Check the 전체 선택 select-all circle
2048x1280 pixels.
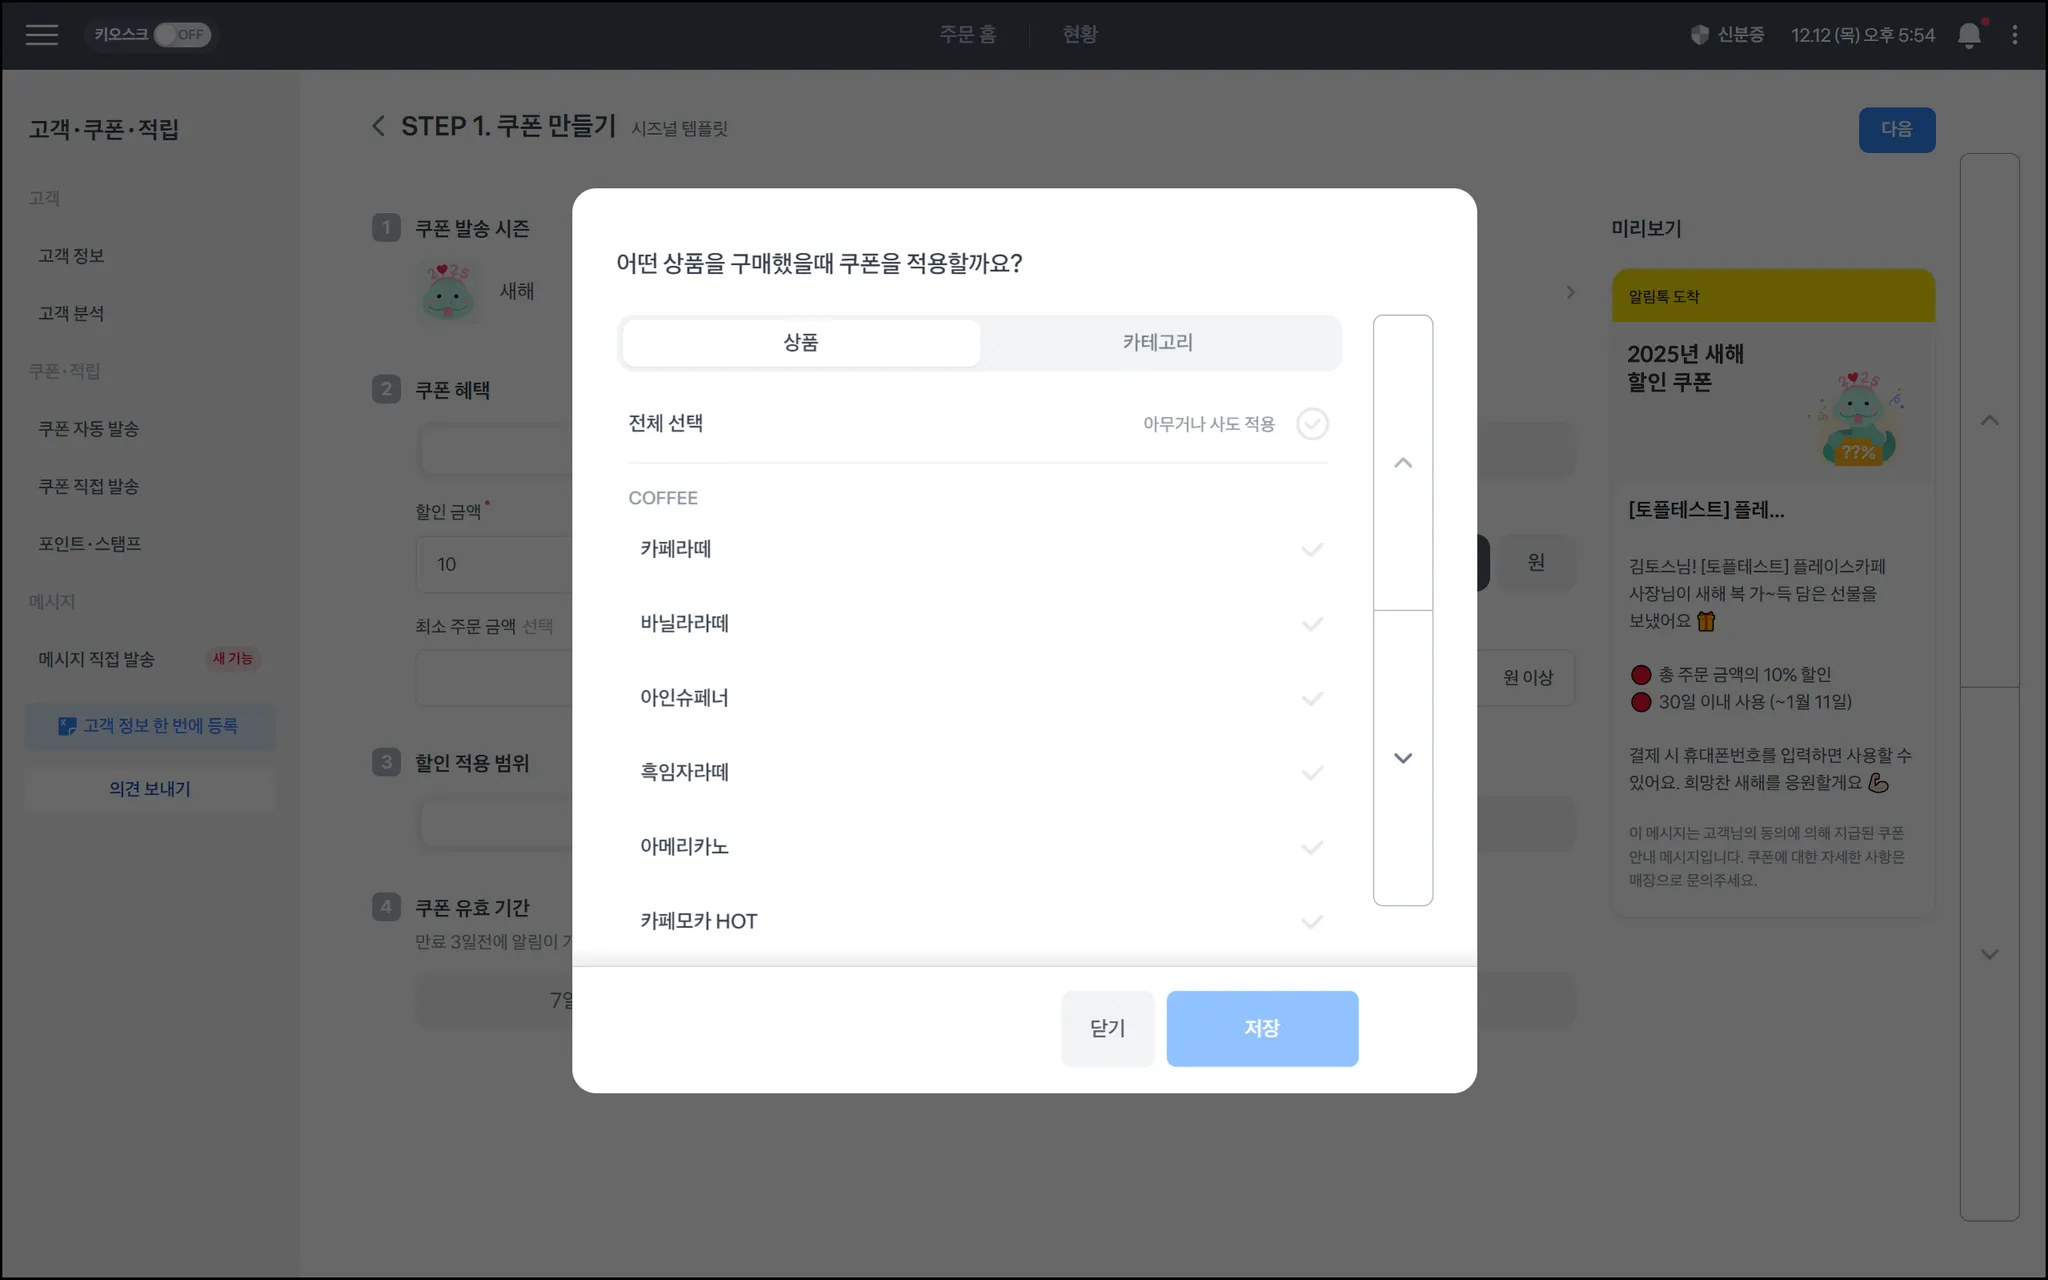(x=1312, y=424)
